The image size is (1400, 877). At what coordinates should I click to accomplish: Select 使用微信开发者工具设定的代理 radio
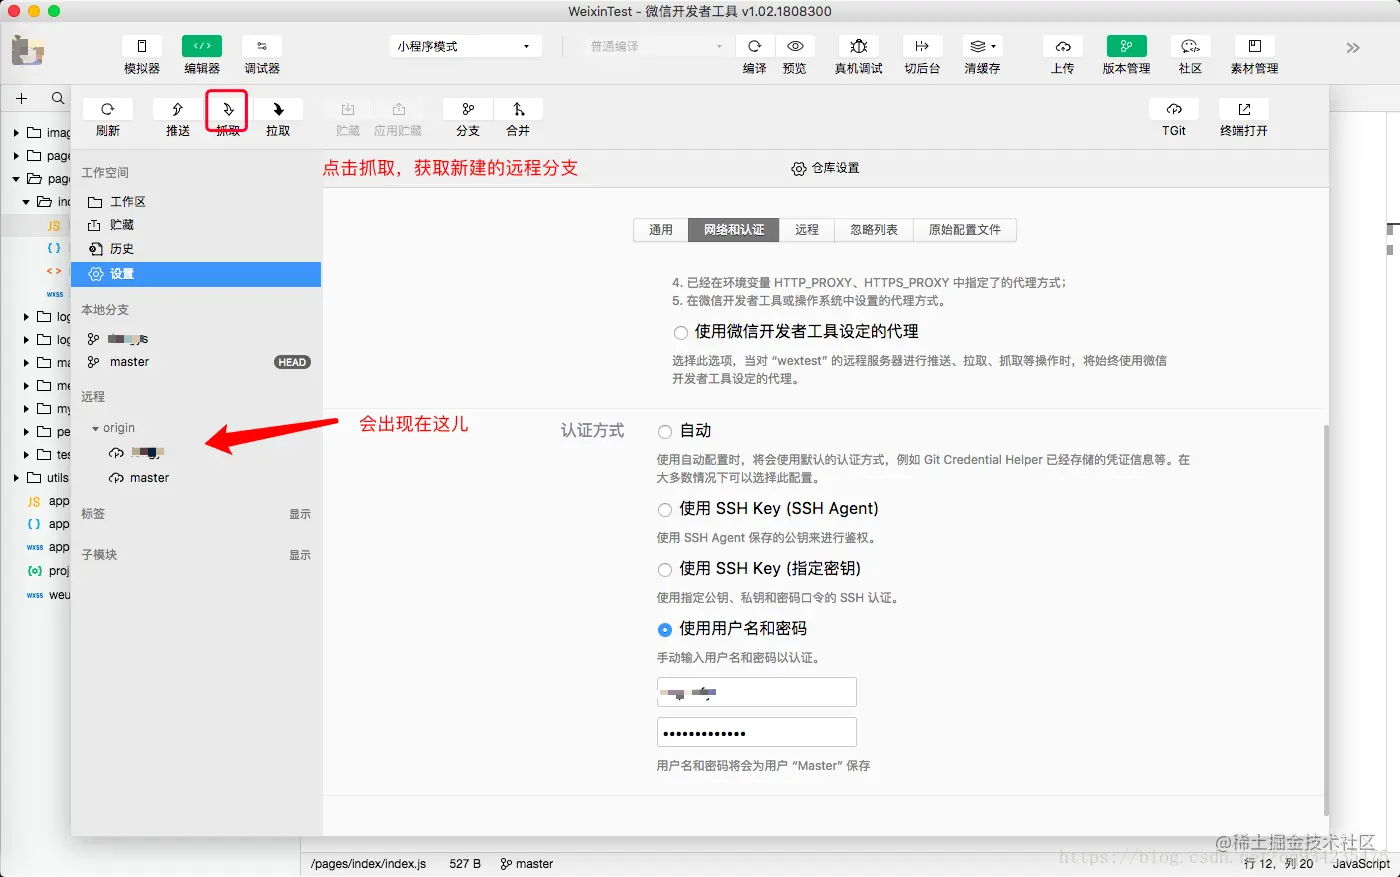click(x=680, y=332)
